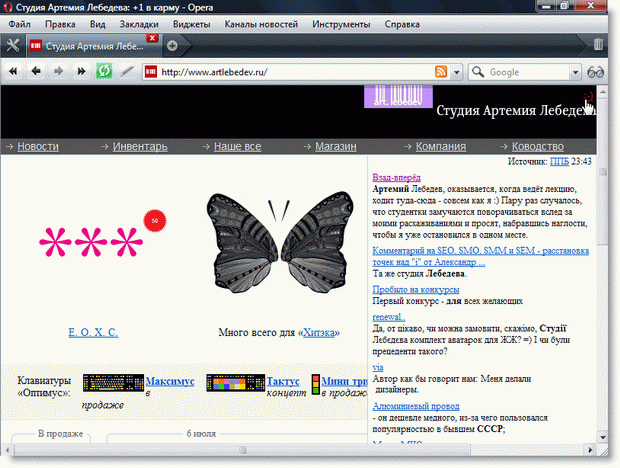
Task: Open the Компания site section
Action: point(441,147)
